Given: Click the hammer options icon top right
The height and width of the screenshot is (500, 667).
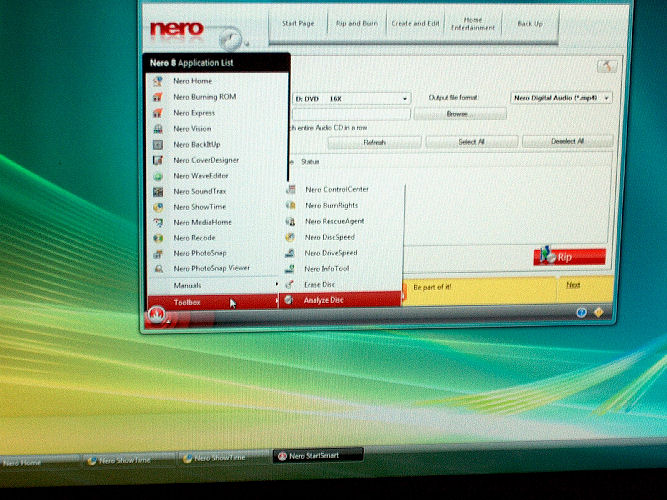Looking at the screenshot, I should click(x=607, y=67).
